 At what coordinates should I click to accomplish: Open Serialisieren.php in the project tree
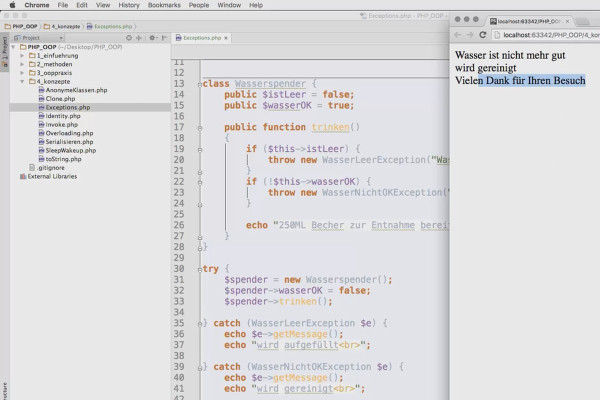[x=66, y=142]
